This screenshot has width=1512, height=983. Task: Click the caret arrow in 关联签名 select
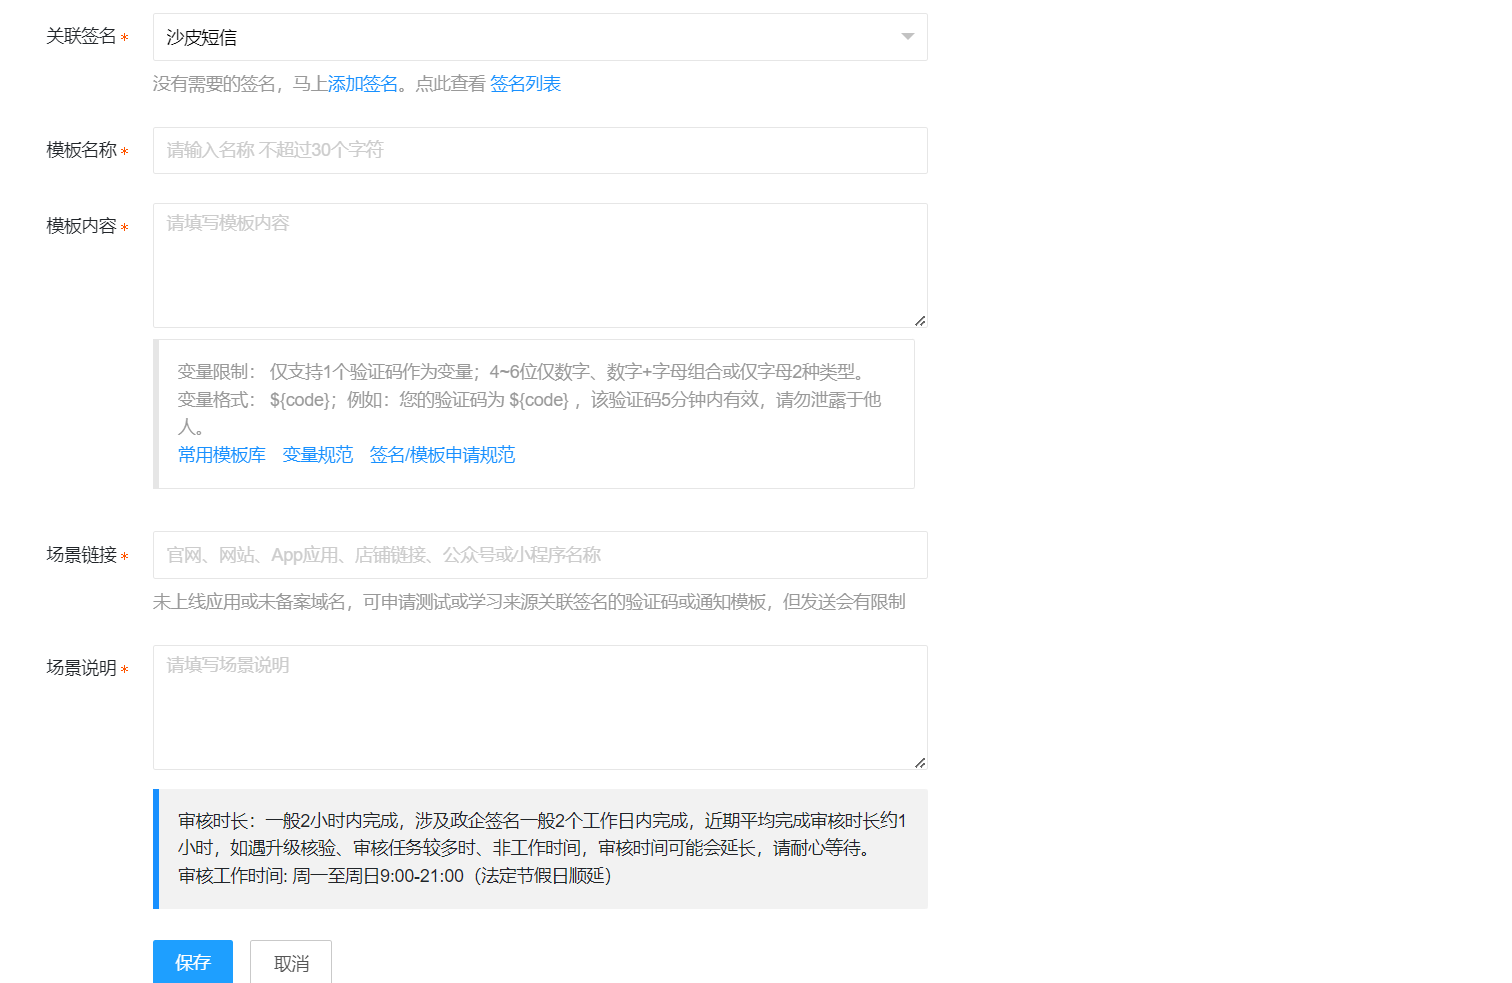point(907,37)
